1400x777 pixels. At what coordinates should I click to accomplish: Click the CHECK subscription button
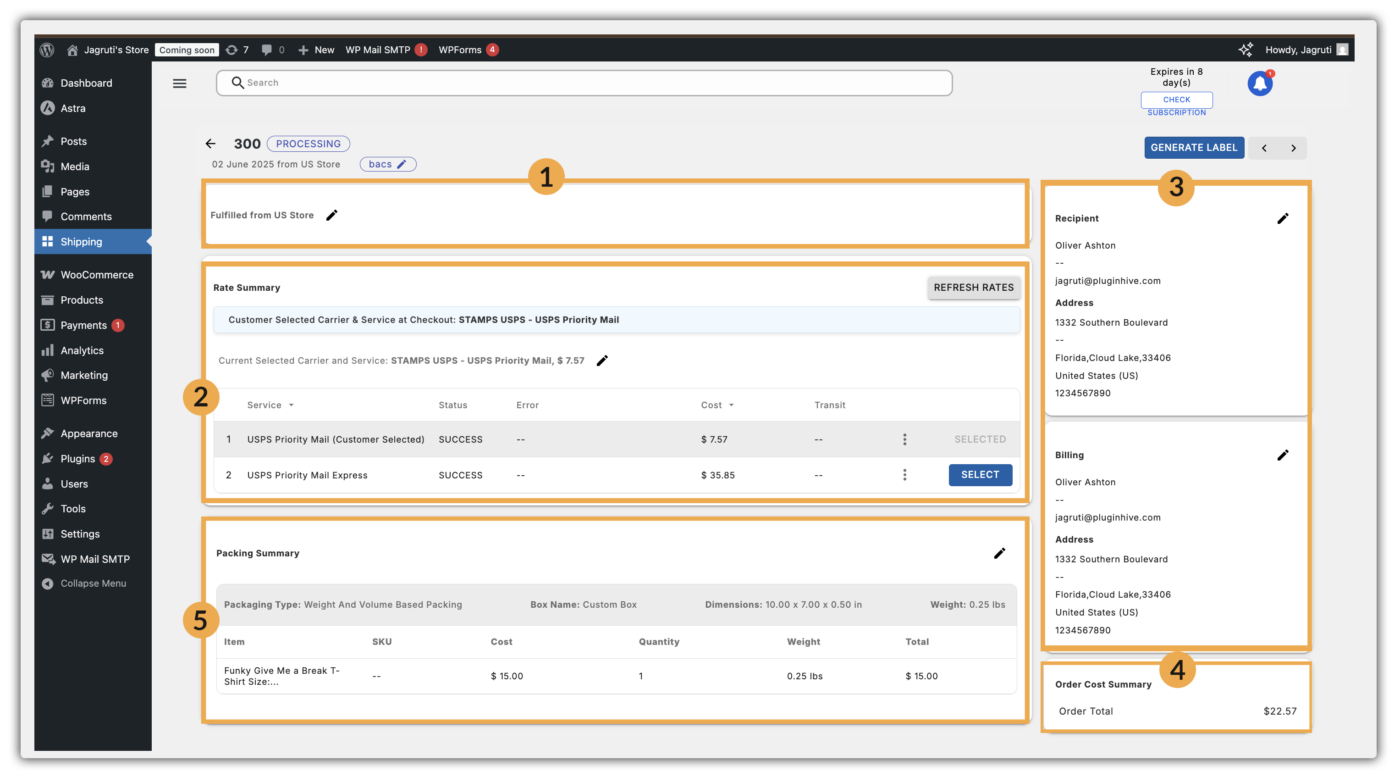(x=1176, y=100)
